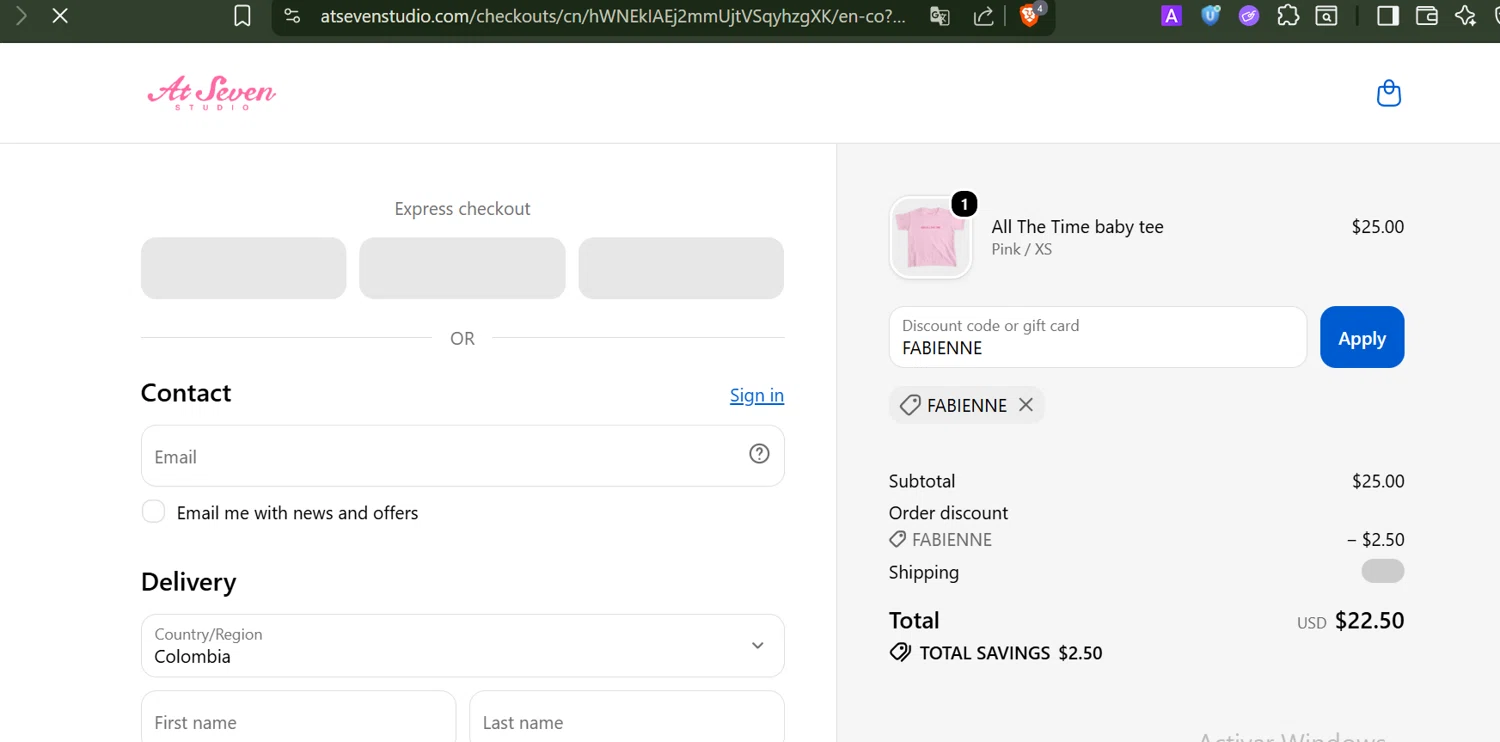
Task: Click the atsevenstudio.com URL in the address bar
Action: tap(613, 16)
